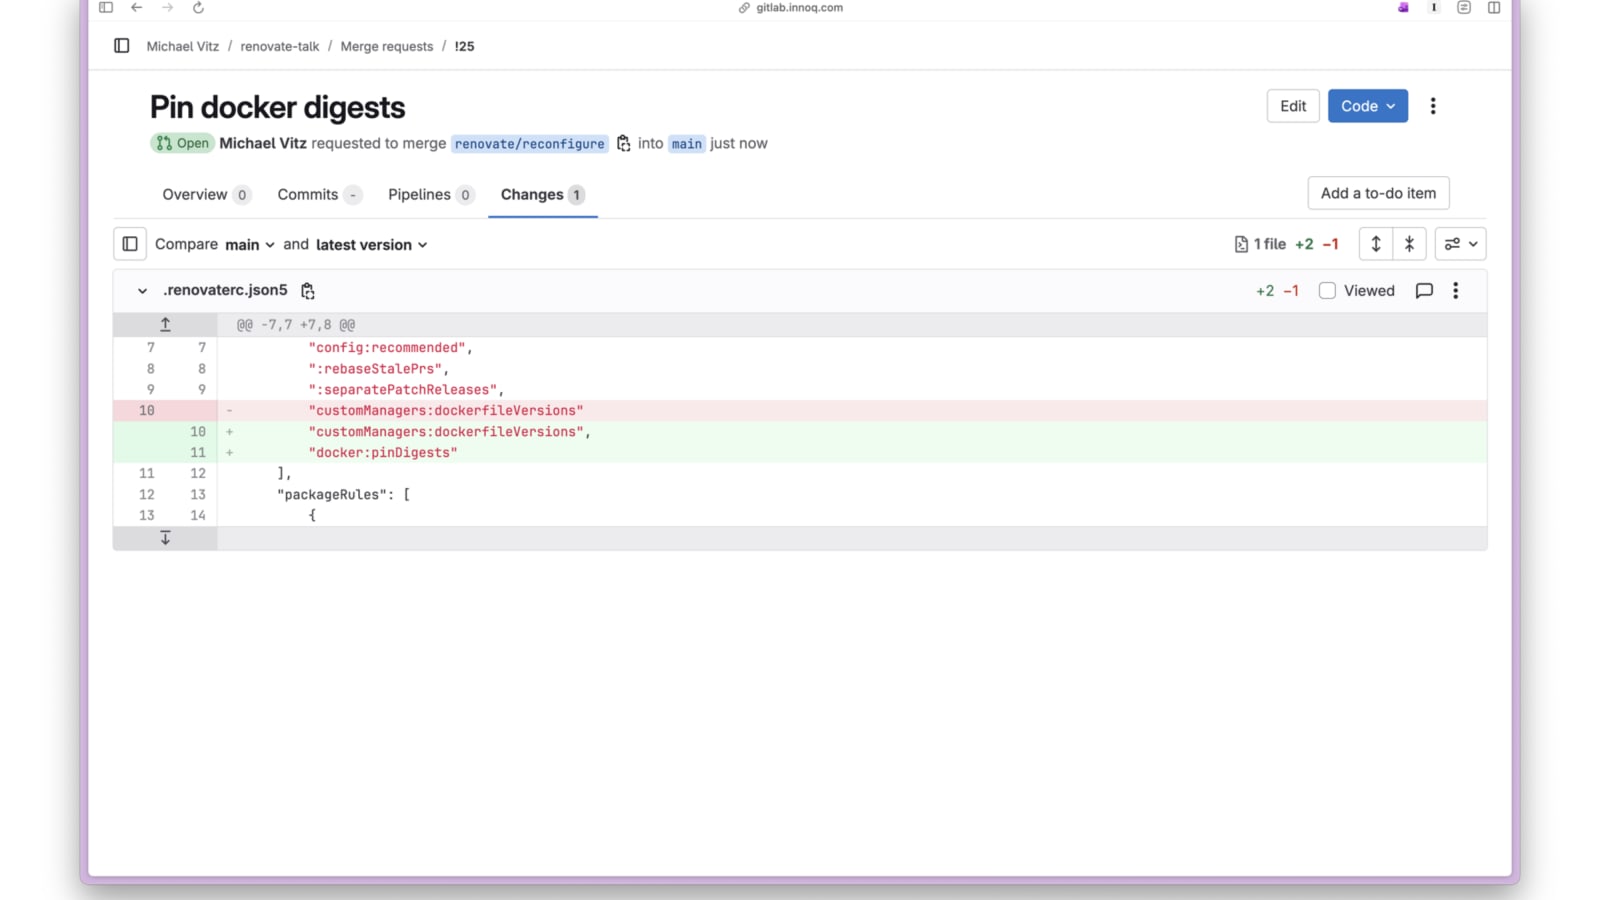Open the purple browser extension icon
The image size is (1600, 900).
tap(1403, 8)
